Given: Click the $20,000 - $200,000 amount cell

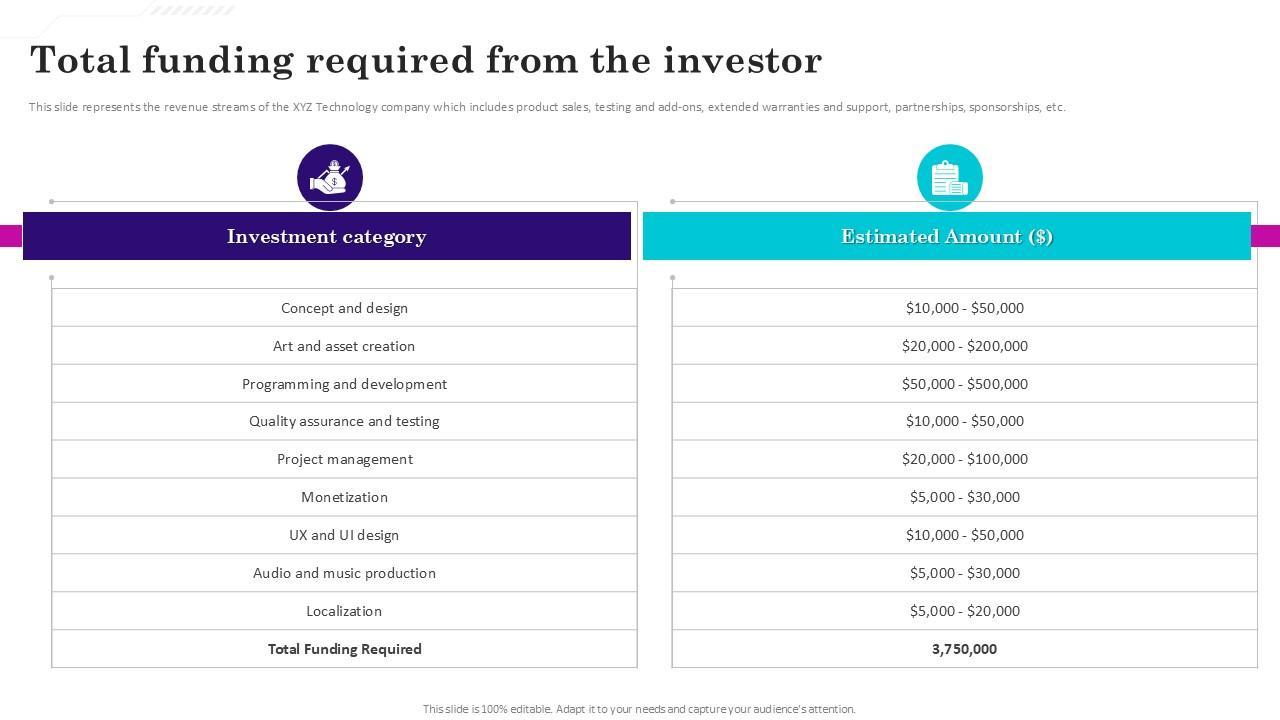Looking at the screenshot, I should 964,346.
